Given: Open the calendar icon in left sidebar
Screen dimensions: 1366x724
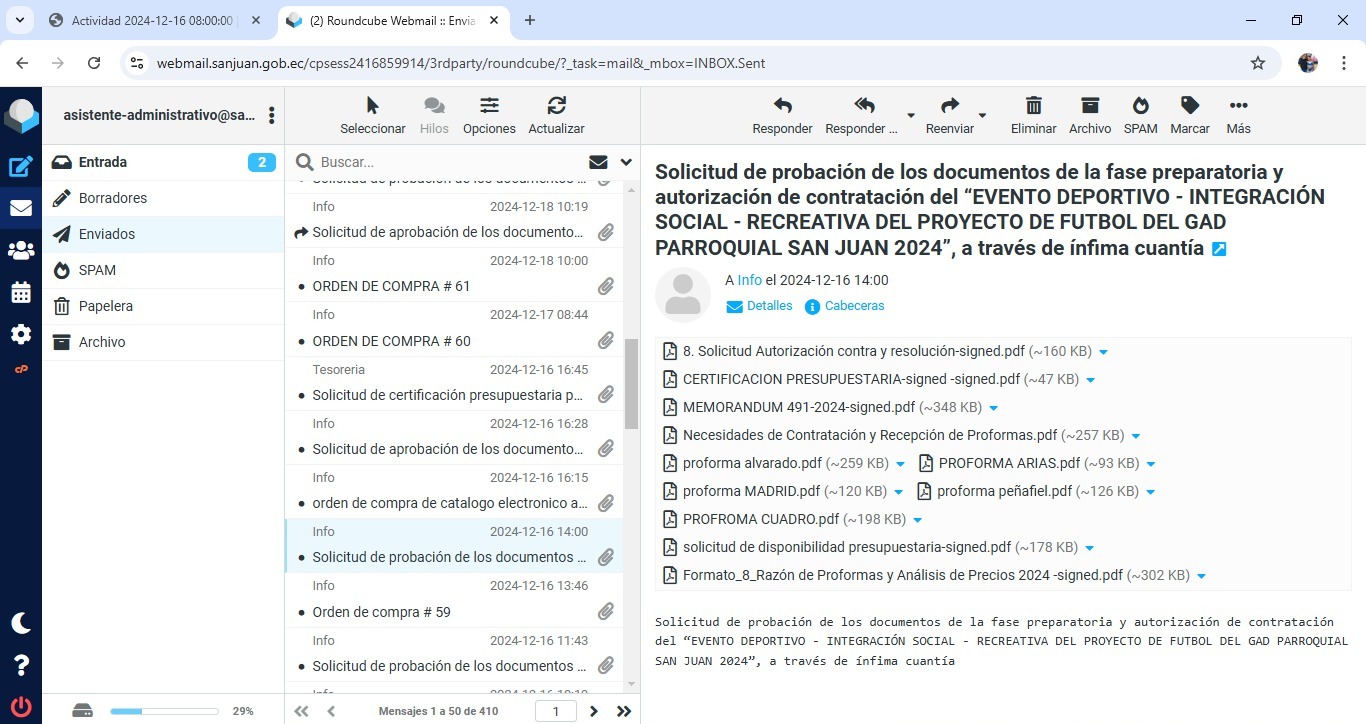Looking at the screenshot, I should (x=21, y=293).
